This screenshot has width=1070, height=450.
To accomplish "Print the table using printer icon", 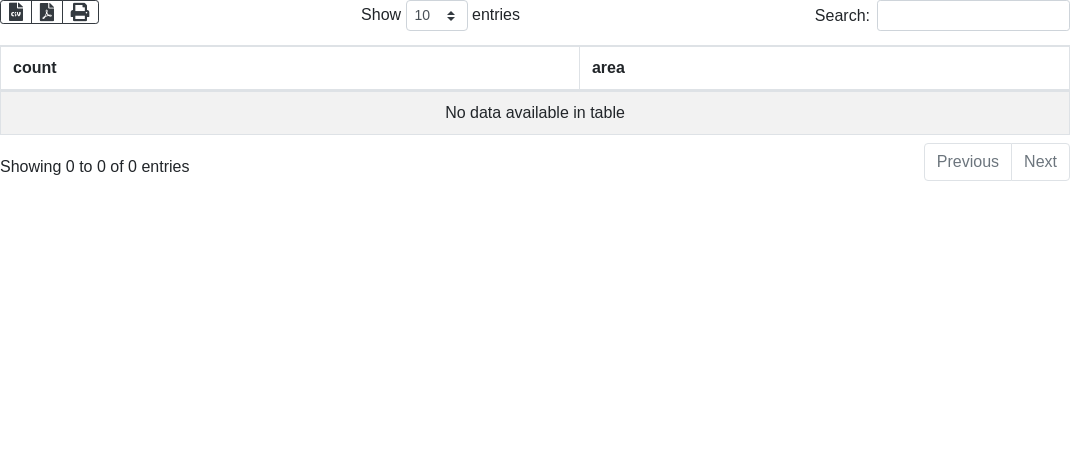I will pyautogui.click(x=80, y=12).
